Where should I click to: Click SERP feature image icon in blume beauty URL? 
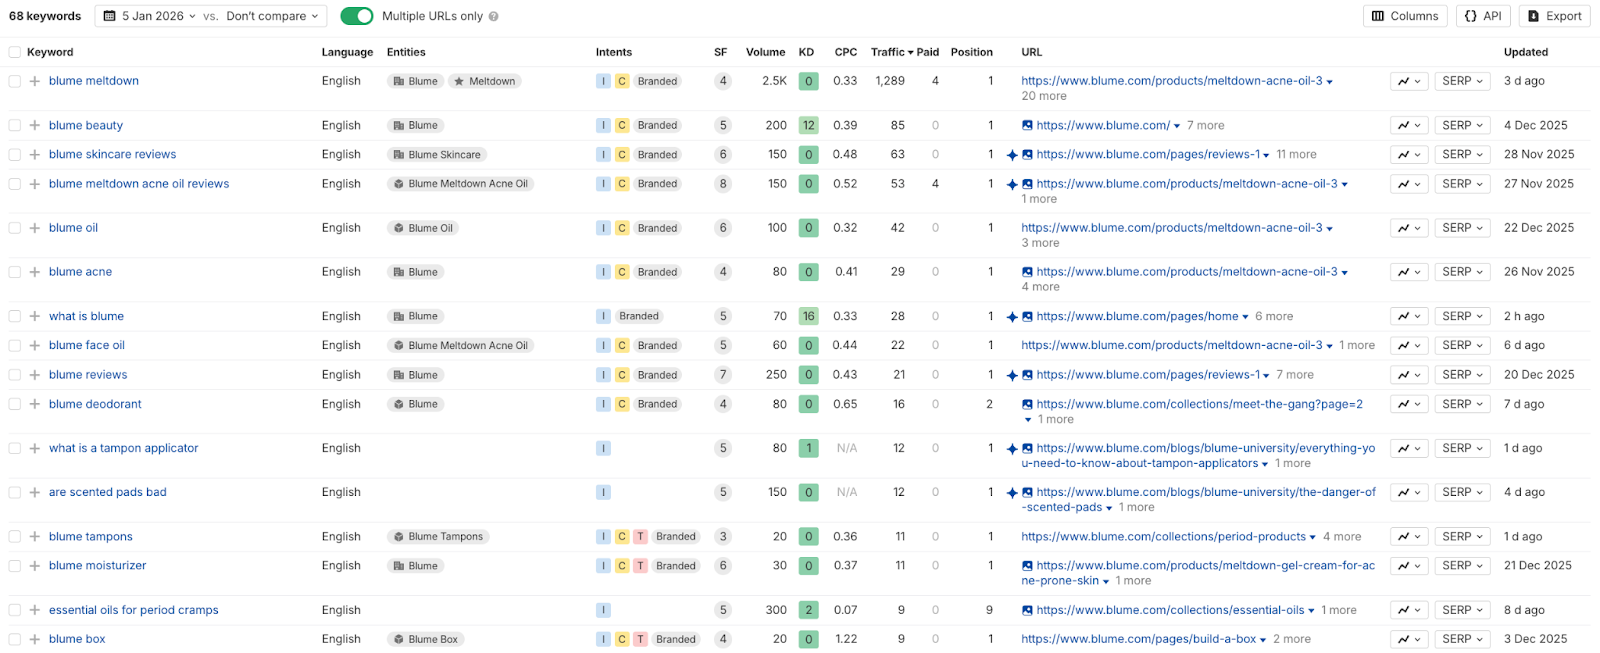pos(1027,125)
